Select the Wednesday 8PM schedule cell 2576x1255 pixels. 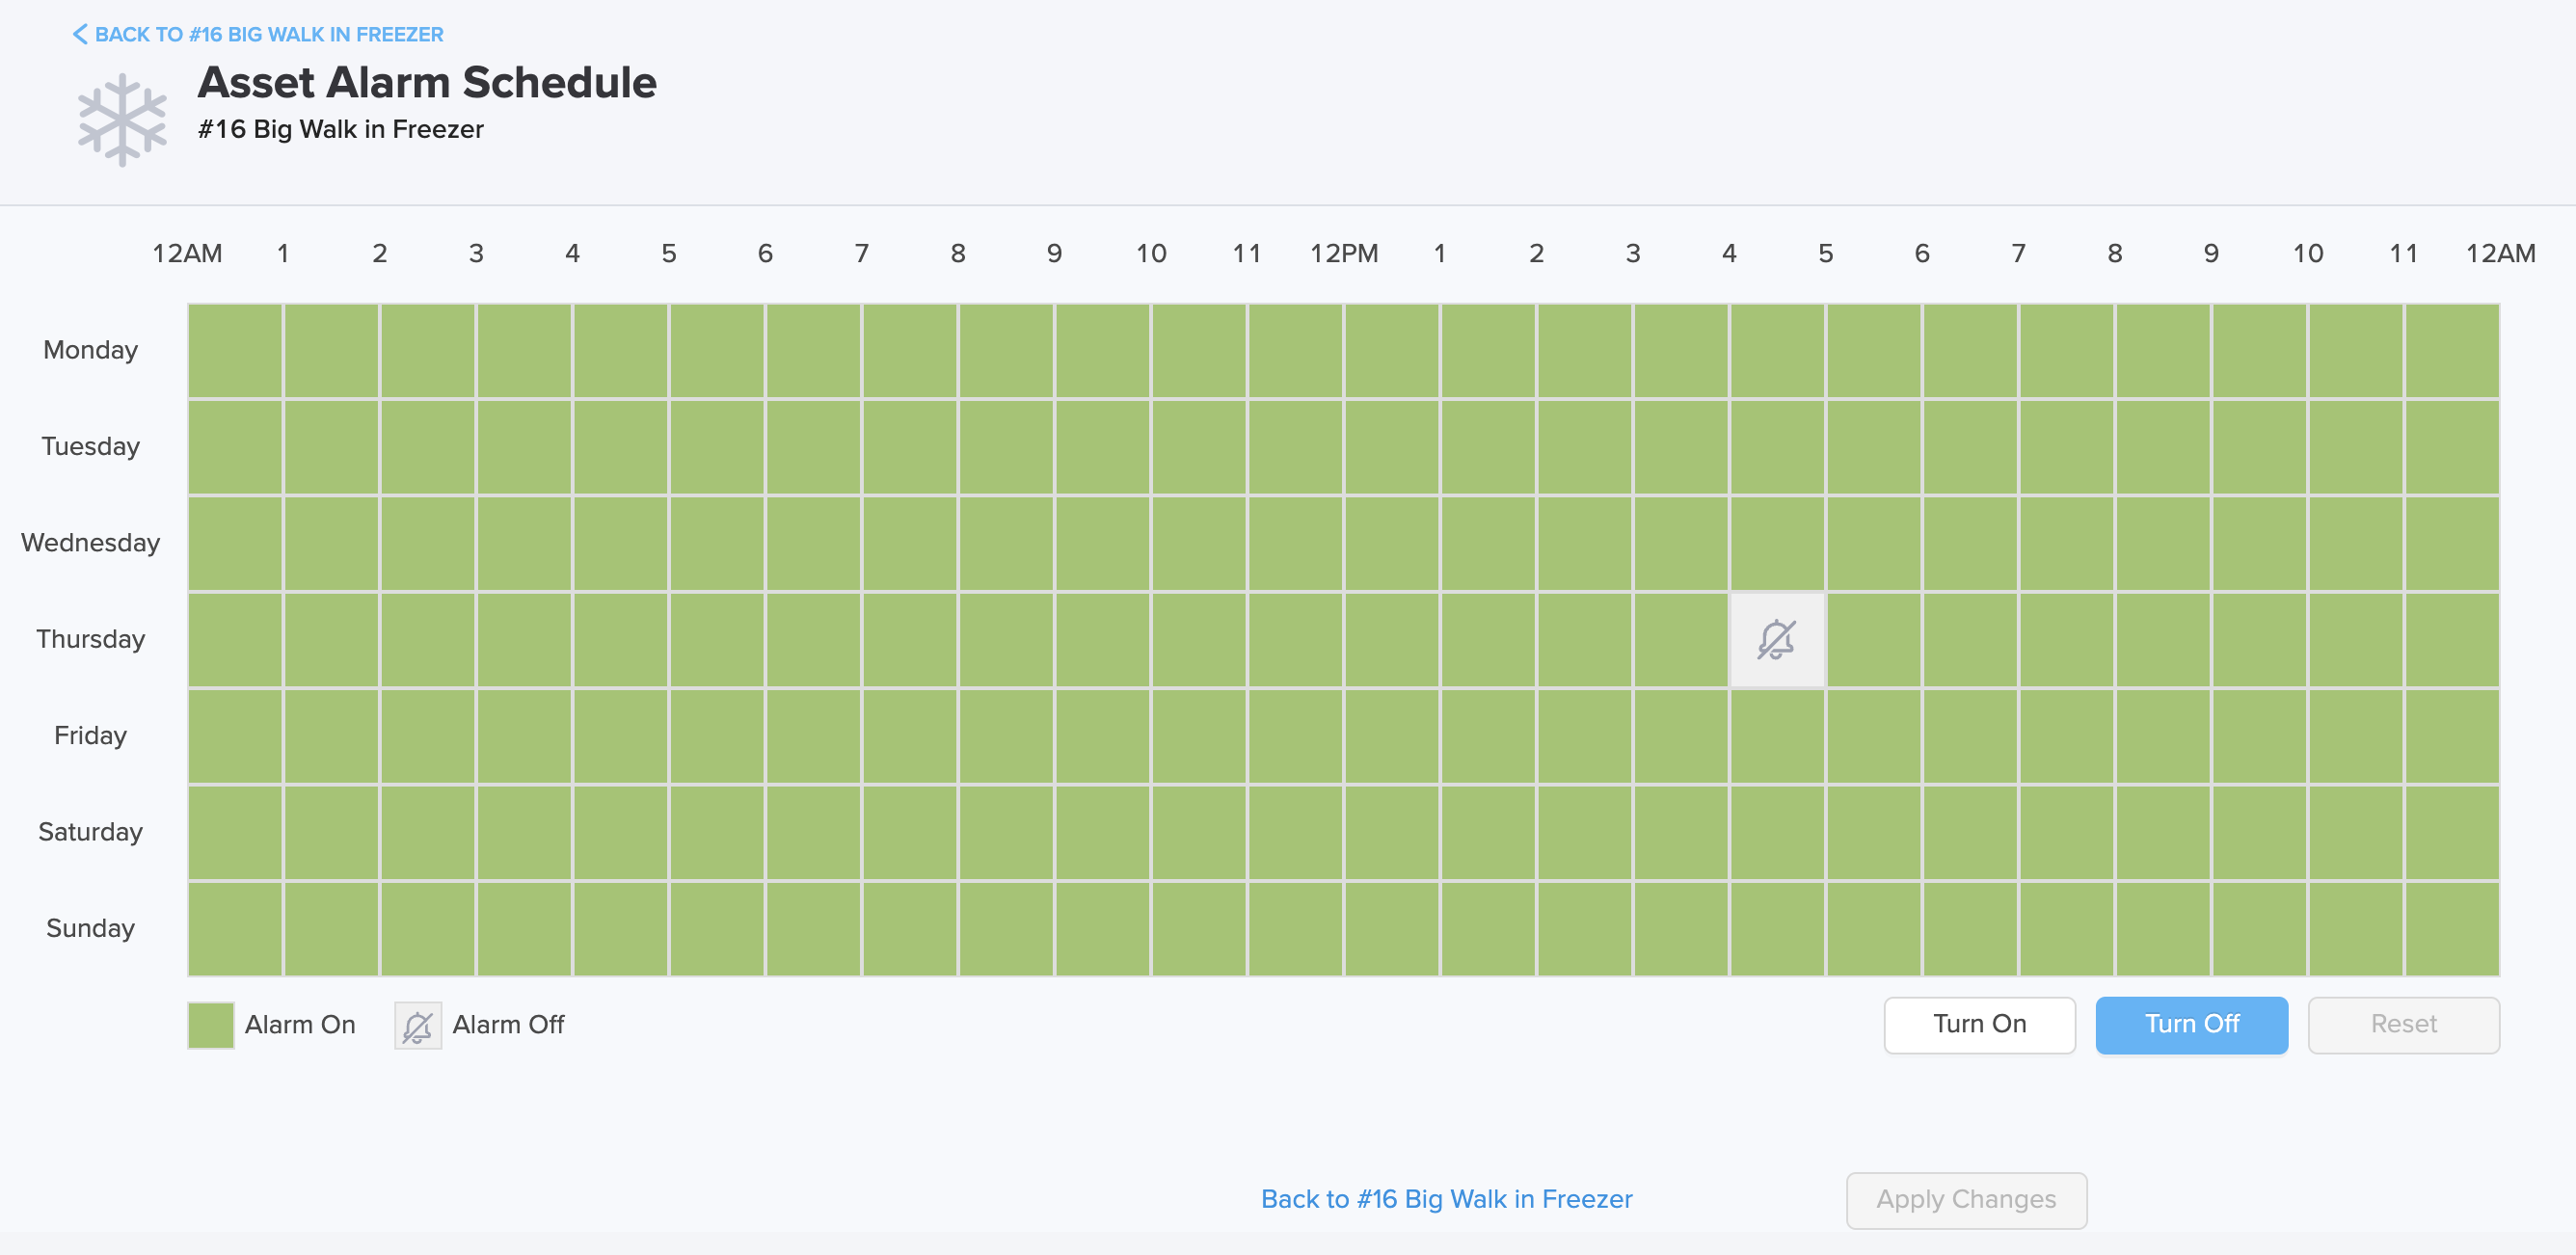coord(2162,544)
